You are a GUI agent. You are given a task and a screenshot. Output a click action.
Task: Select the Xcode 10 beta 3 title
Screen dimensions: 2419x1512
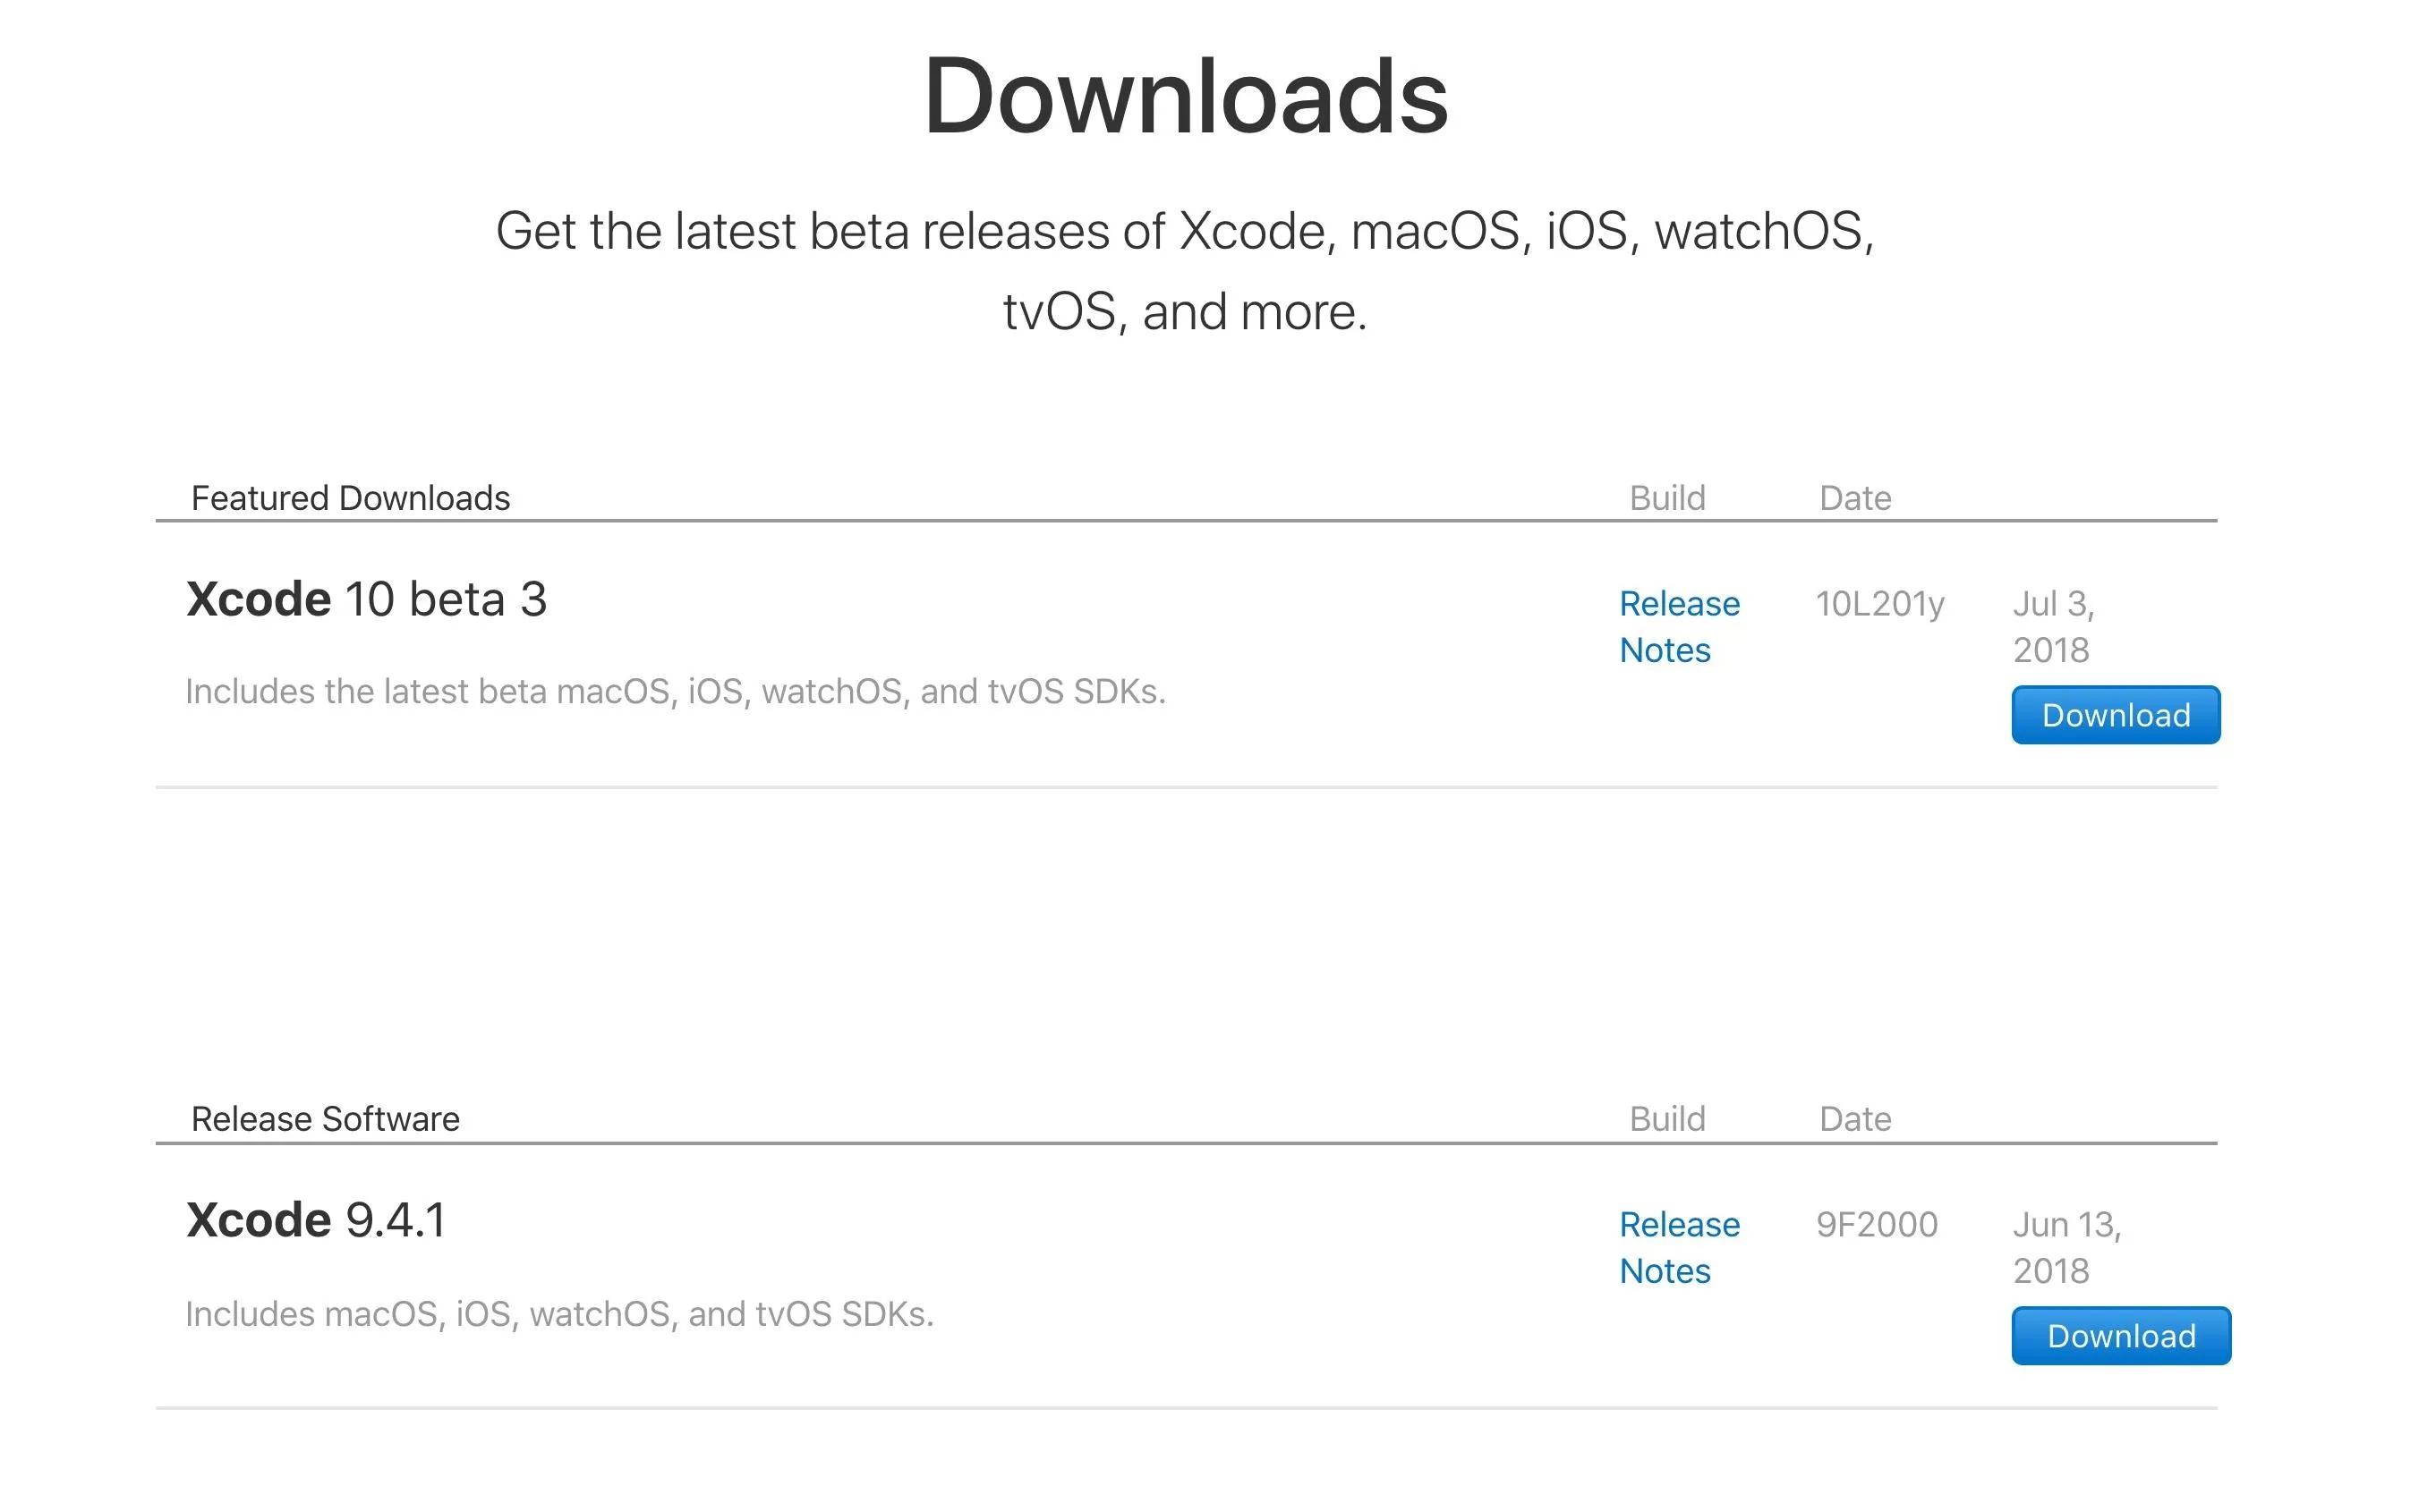click(367, 599)
